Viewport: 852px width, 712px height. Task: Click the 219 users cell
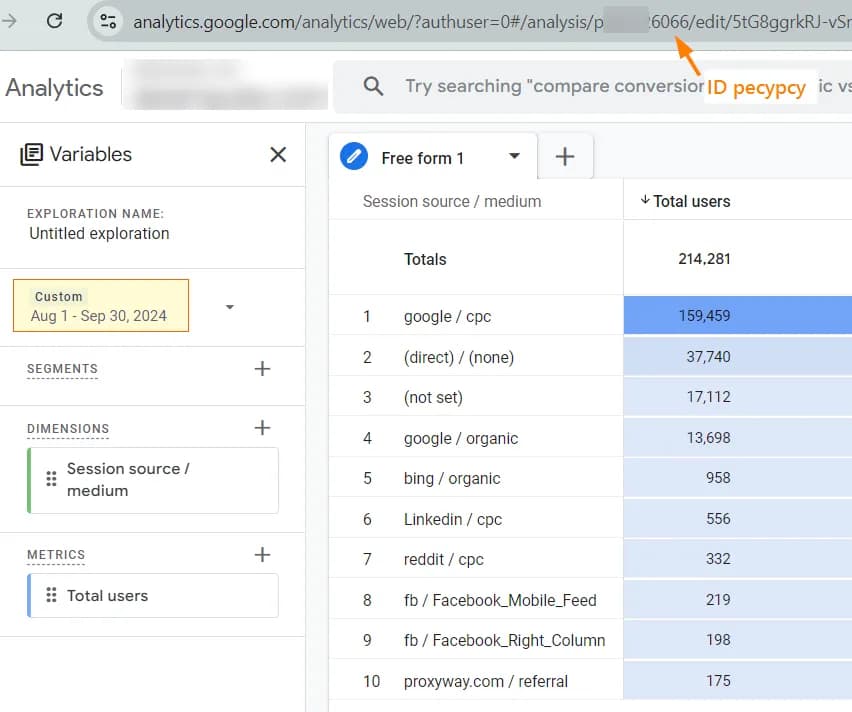738,599
